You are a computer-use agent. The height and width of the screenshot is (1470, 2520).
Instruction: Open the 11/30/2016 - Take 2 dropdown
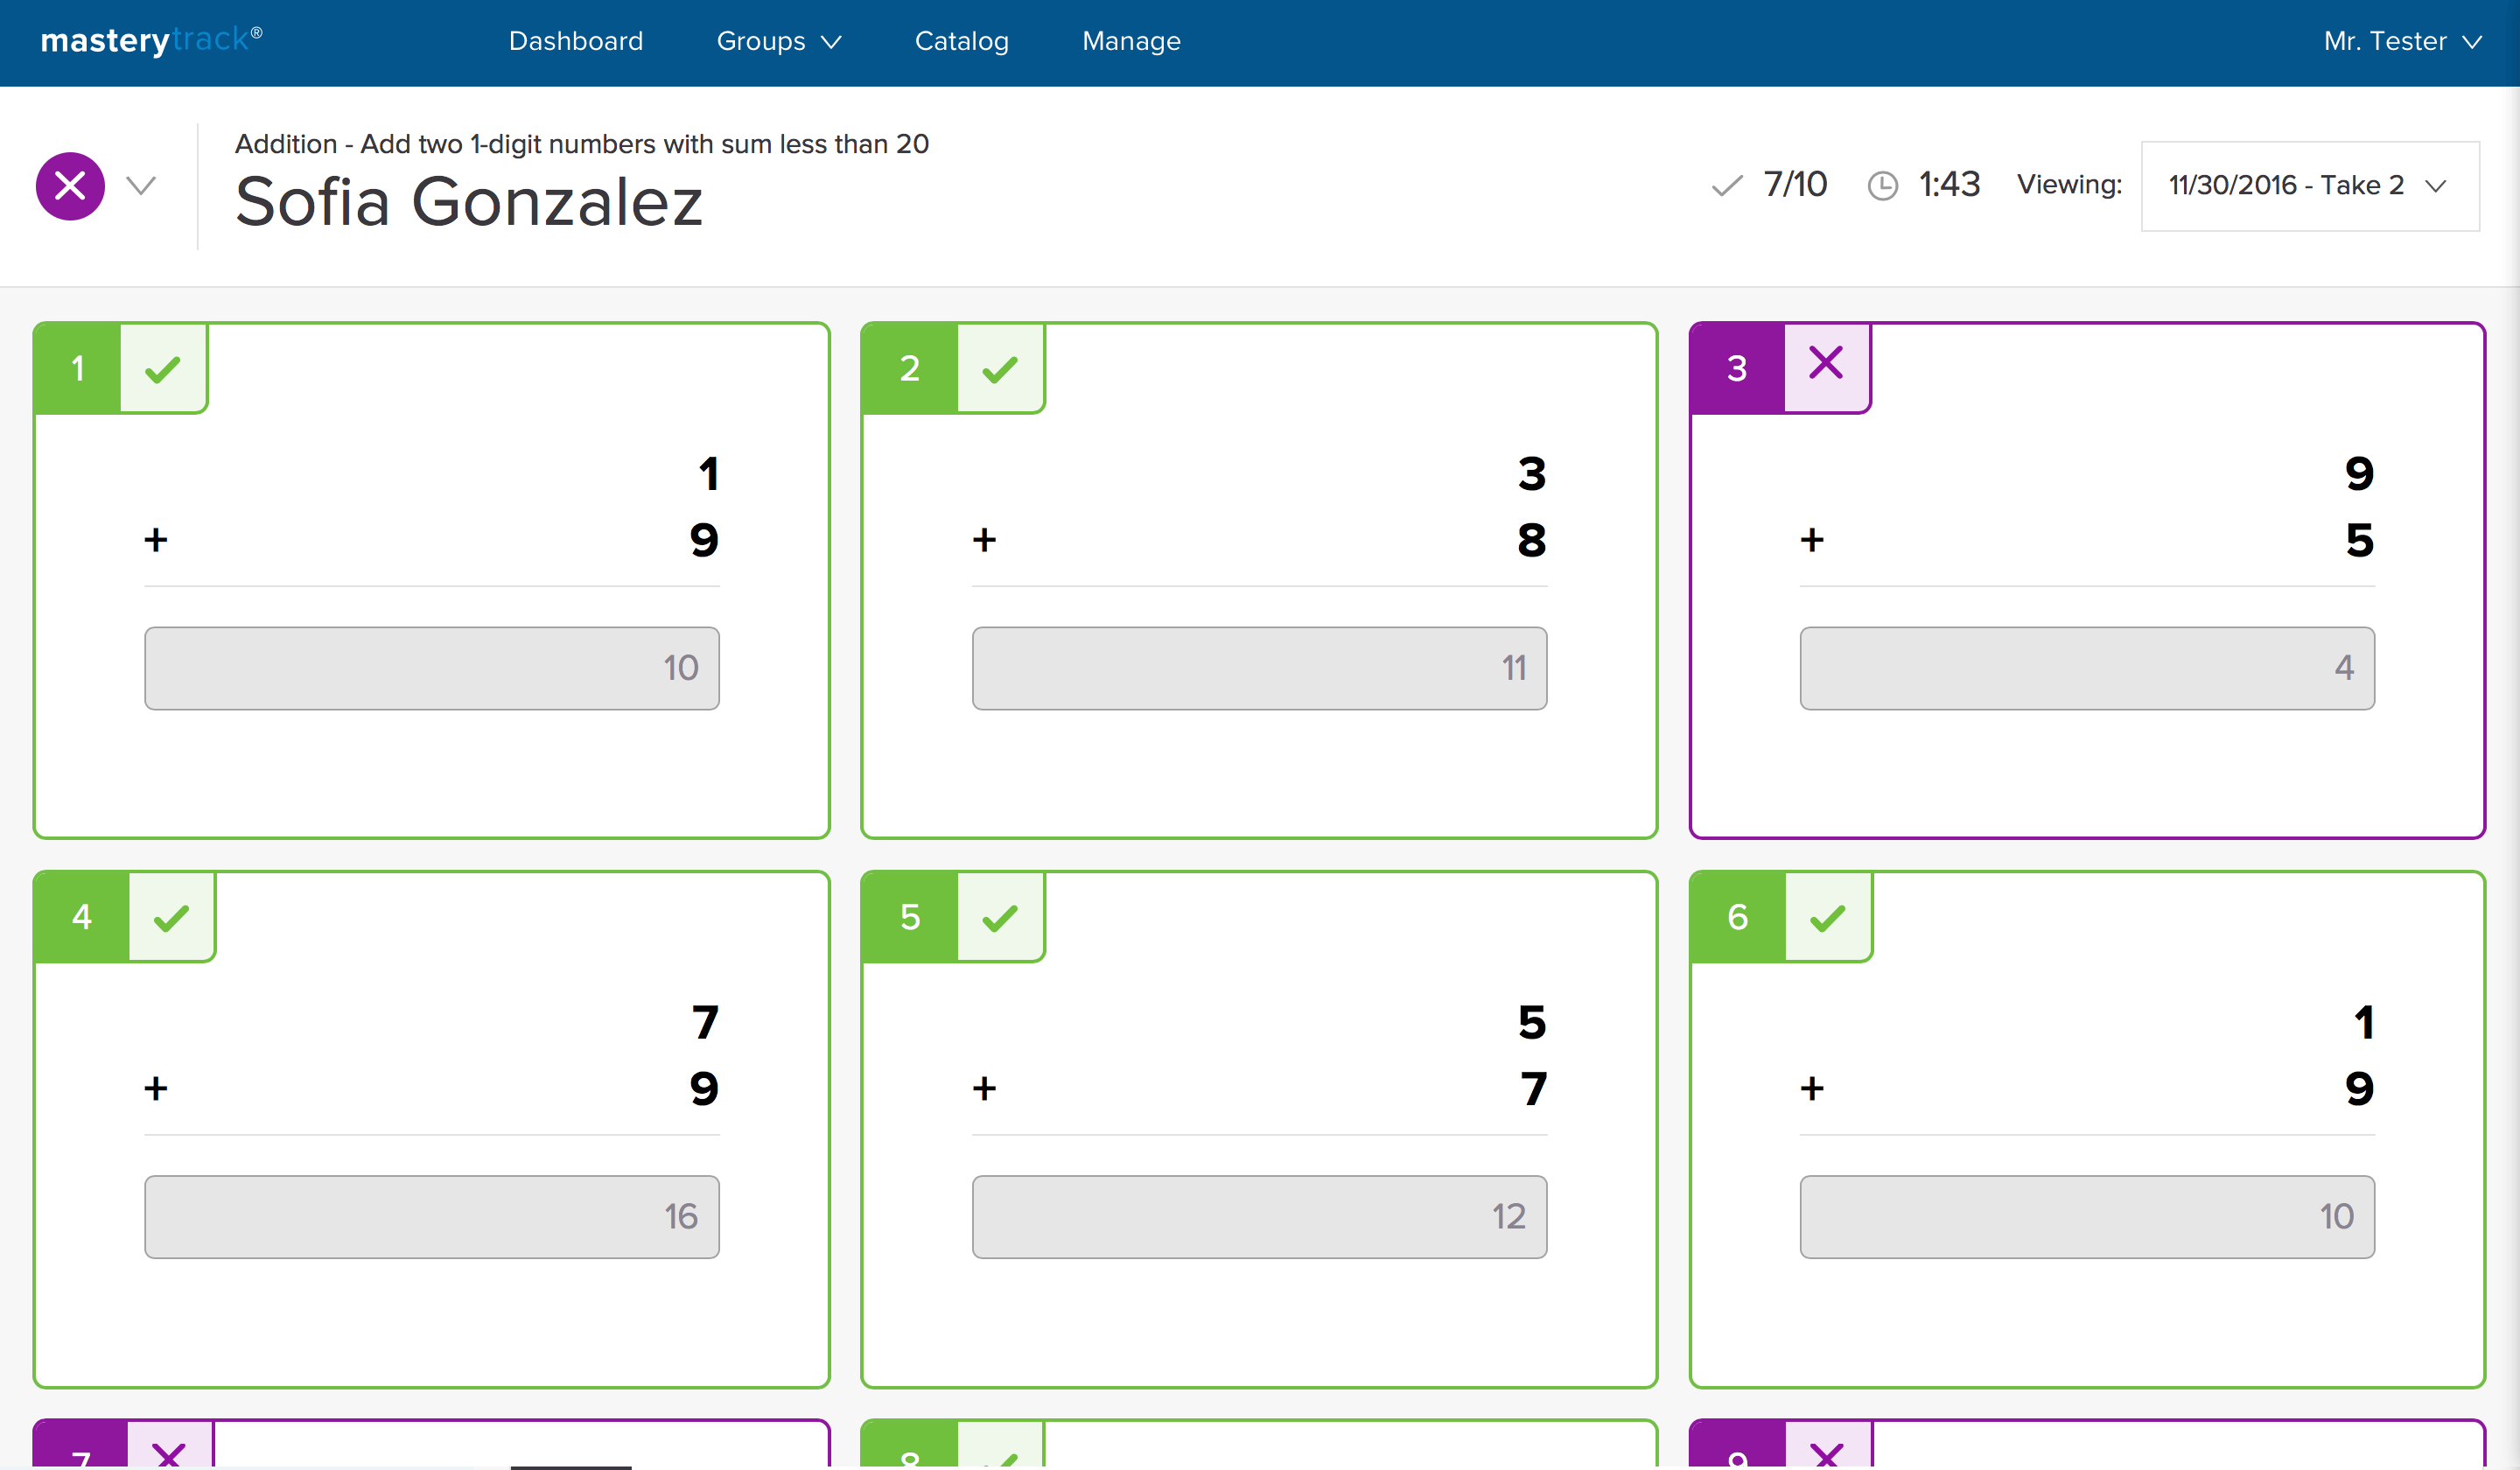point(2309,186)
